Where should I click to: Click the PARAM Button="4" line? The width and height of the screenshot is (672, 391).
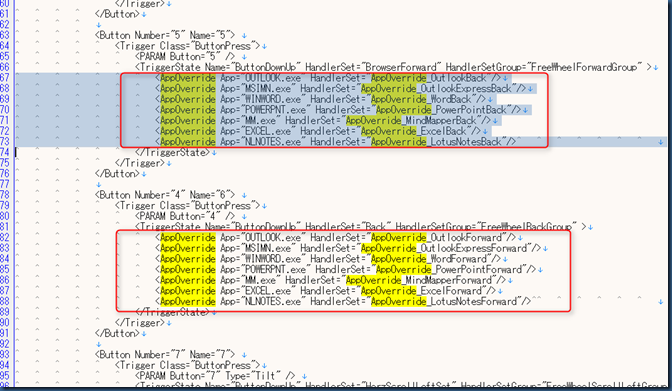[185, 216]
